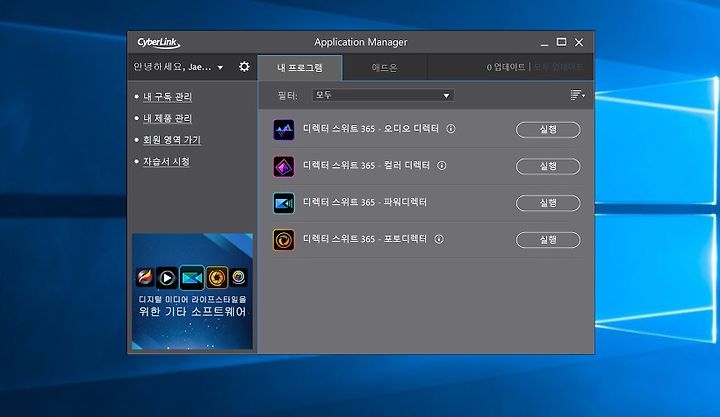
Task: Open the 자습서 시청 link
Action: click(166, 161)
